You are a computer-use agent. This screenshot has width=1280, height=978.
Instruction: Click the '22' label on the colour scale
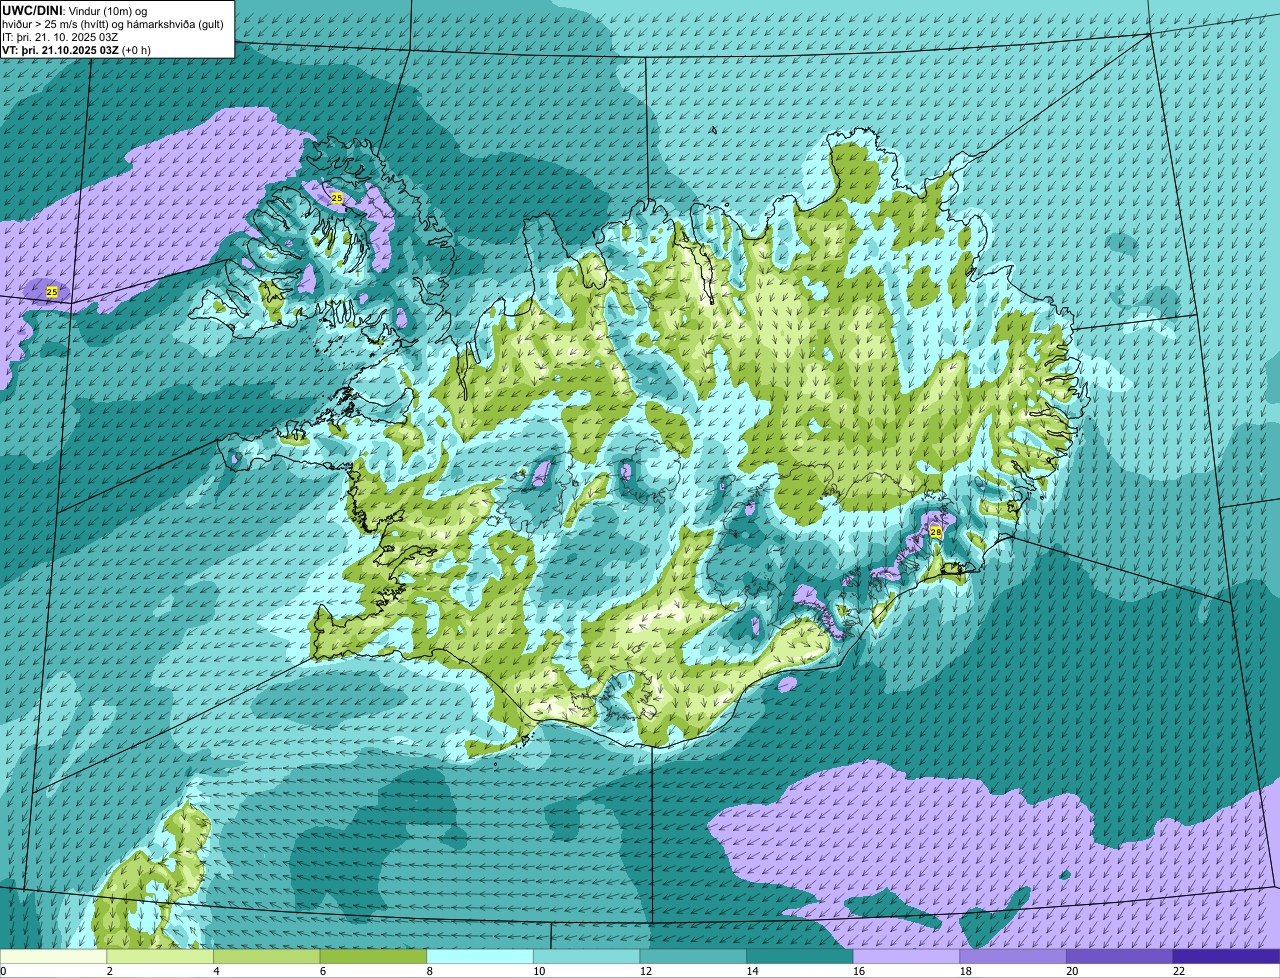(1179, 971)
